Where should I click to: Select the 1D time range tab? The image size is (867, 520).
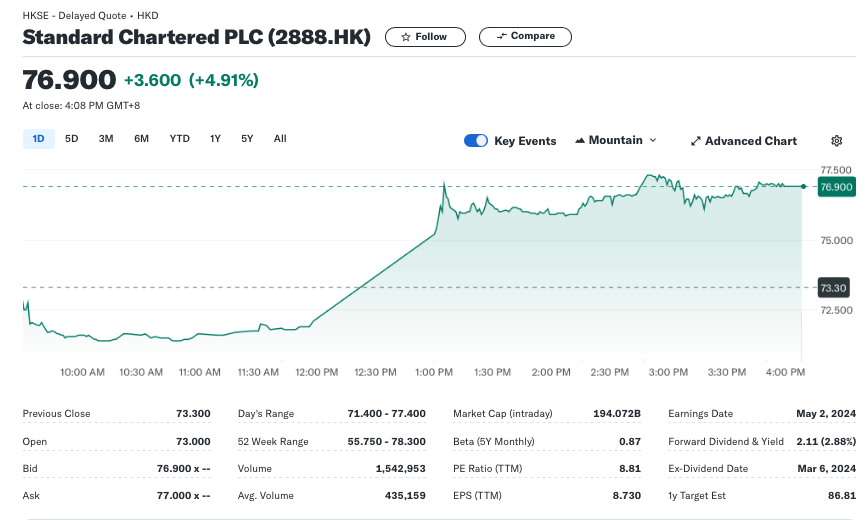coord(39,139)
